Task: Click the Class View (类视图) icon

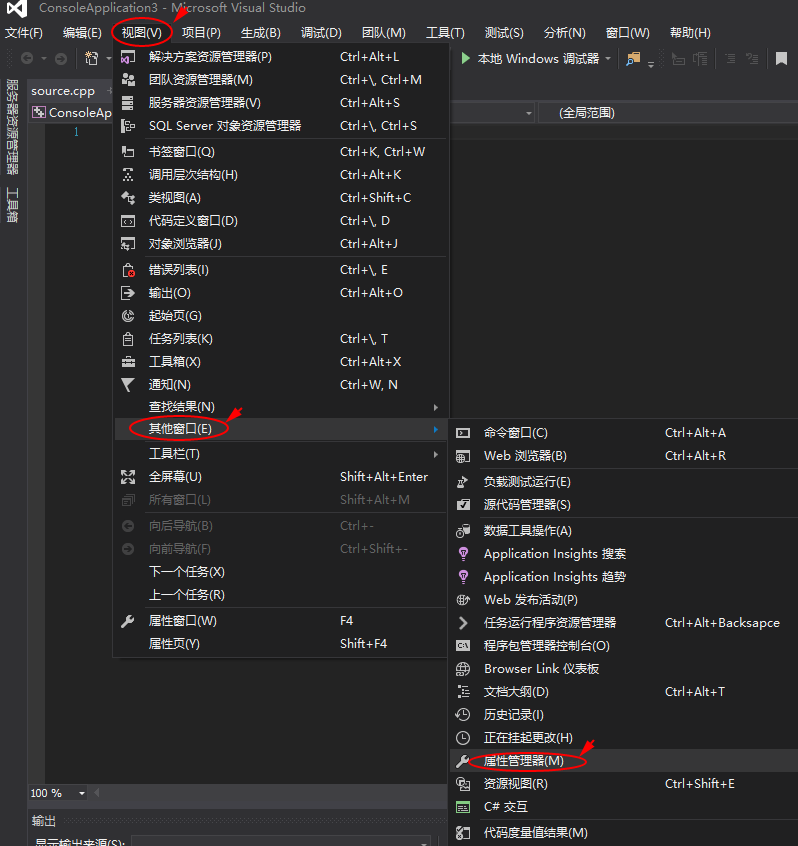Action: [128, 198]
